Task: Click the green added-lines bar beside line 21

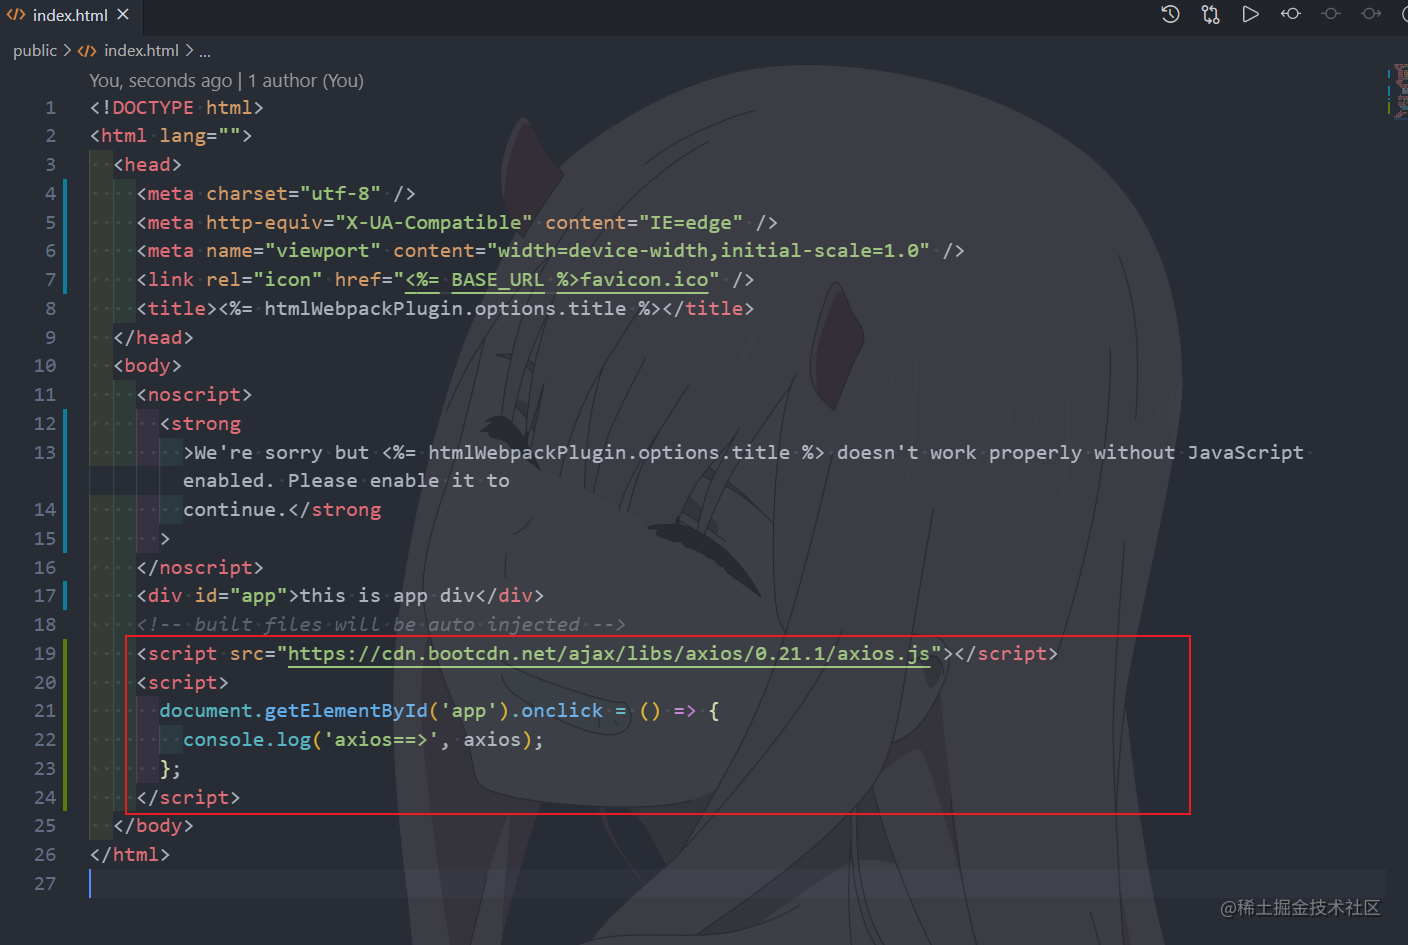Action: [x=65, y=711]
